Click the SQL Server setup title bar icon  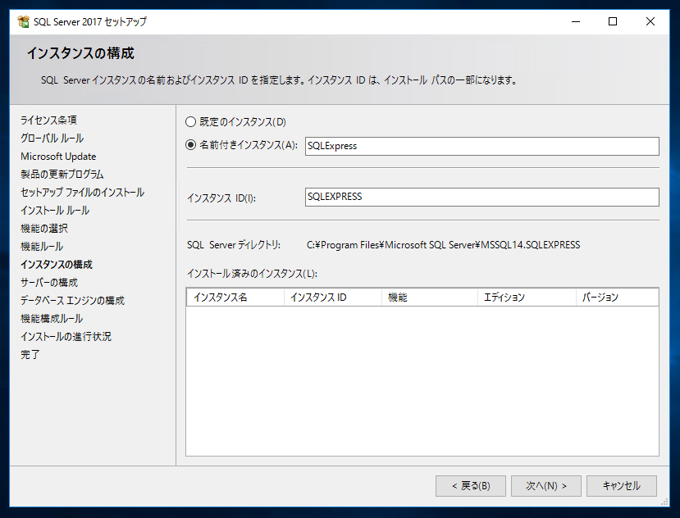coord(23,21)
